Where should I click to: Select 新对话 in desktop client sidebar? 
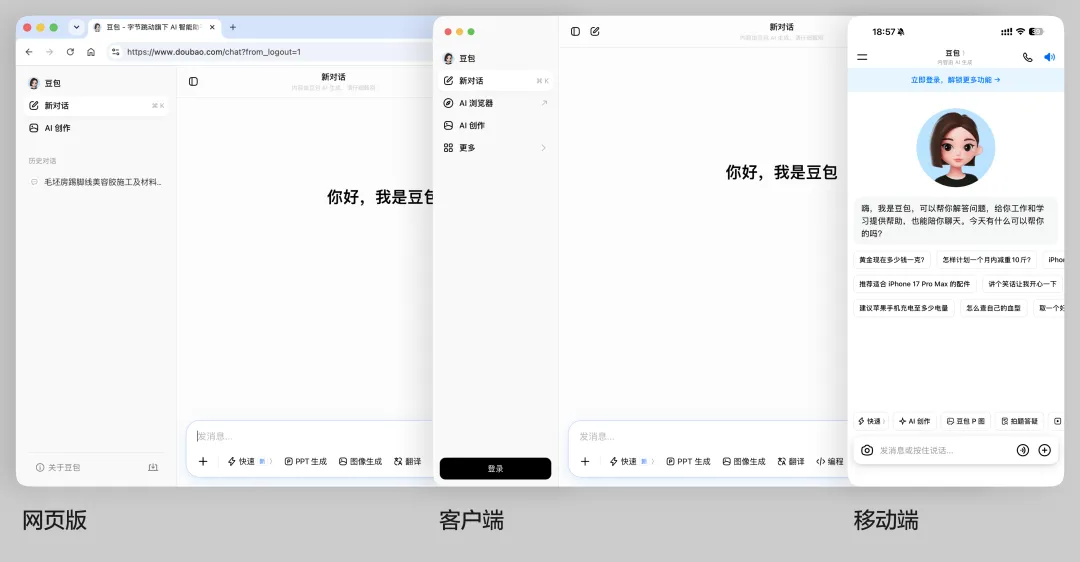[495, 81]
